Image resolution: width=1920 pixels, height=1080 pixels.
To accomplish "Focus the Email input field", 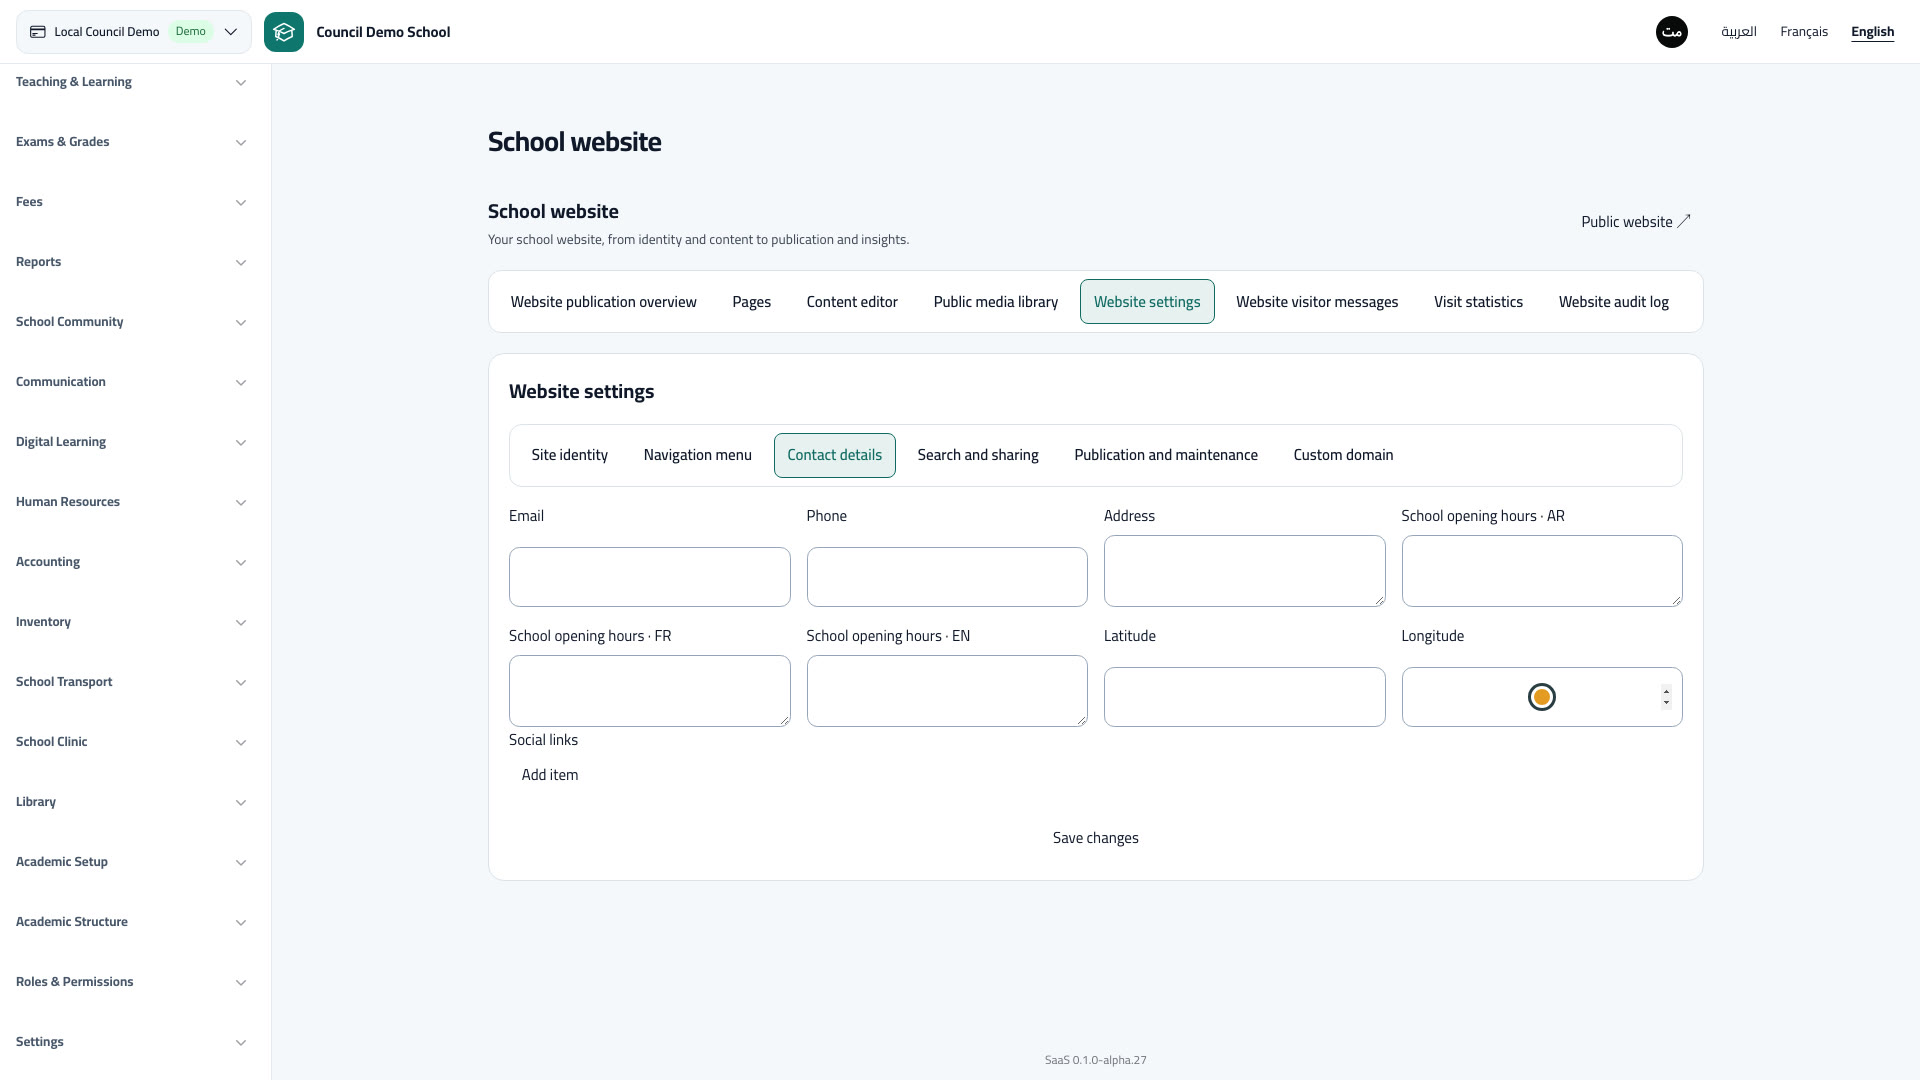I will click(649, 577).
